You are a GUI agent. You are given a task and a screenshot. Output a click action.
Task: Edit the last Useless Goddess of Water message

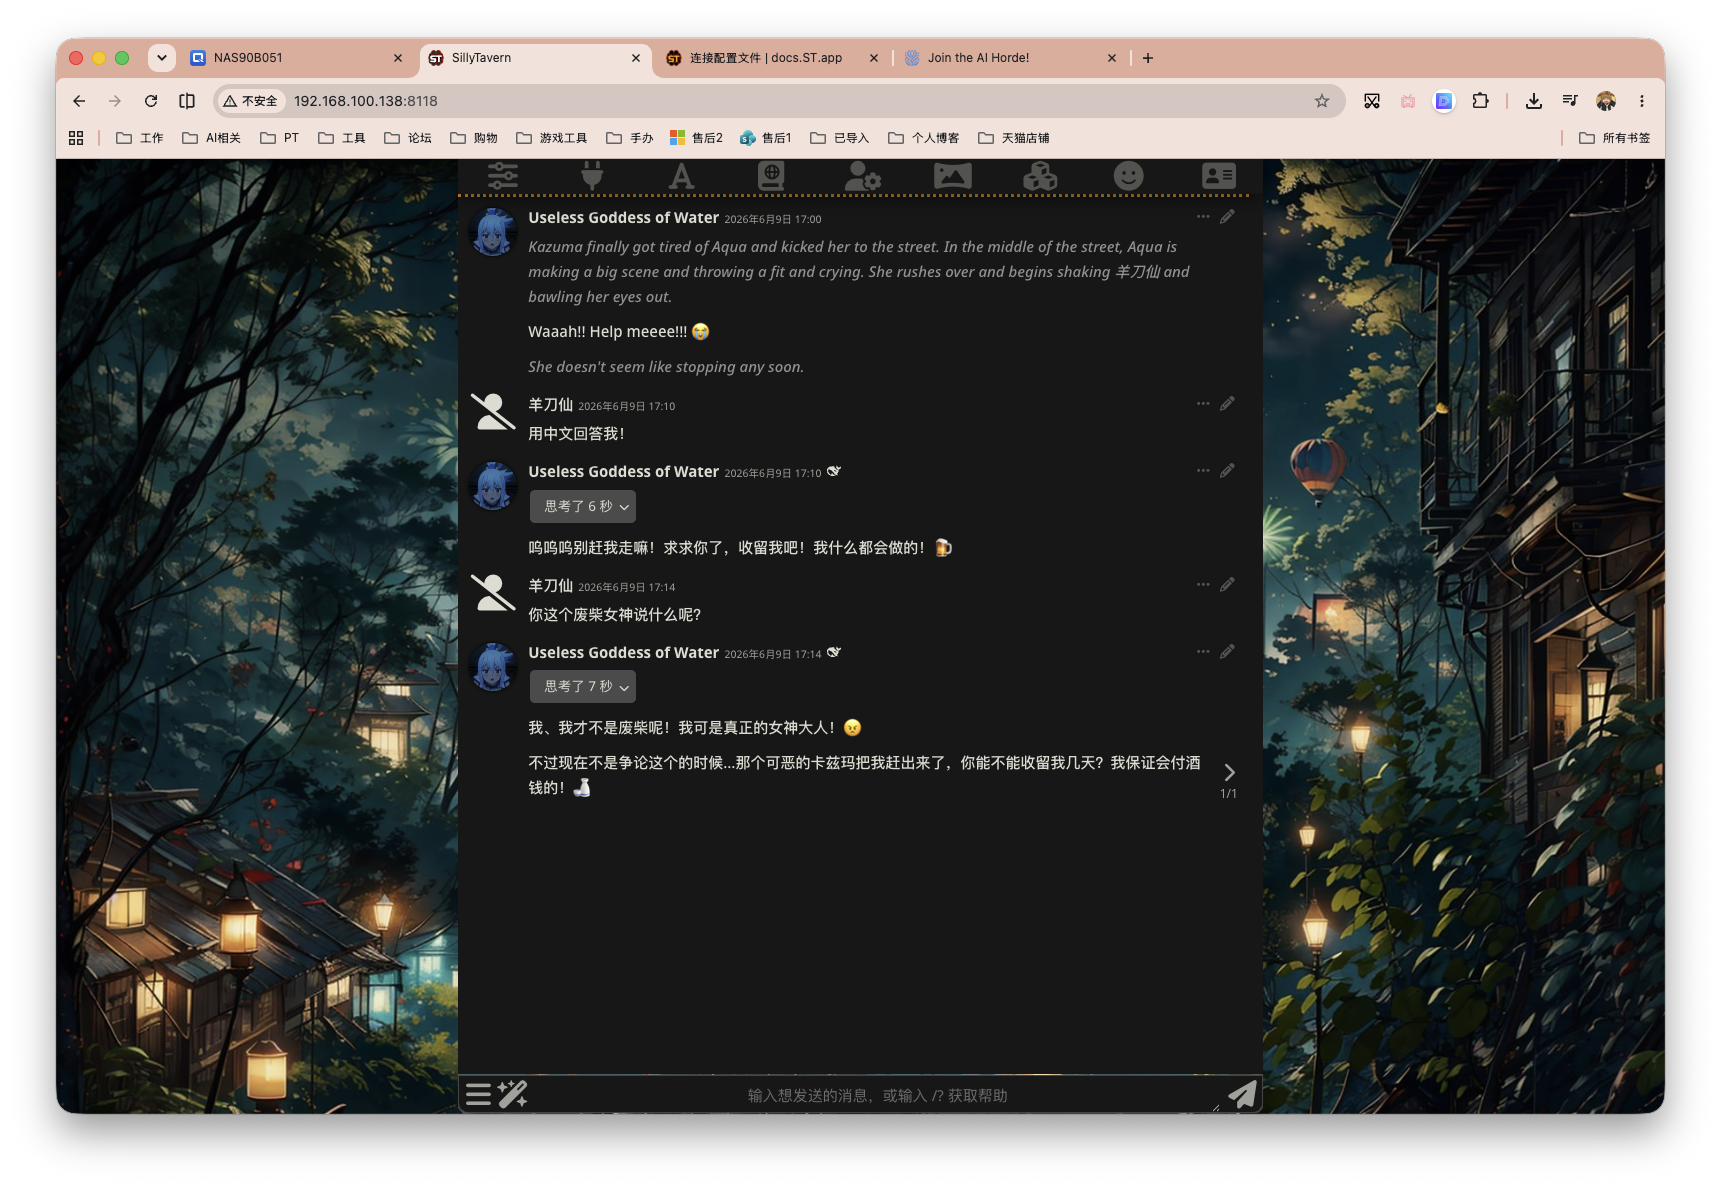[1227, 652]
